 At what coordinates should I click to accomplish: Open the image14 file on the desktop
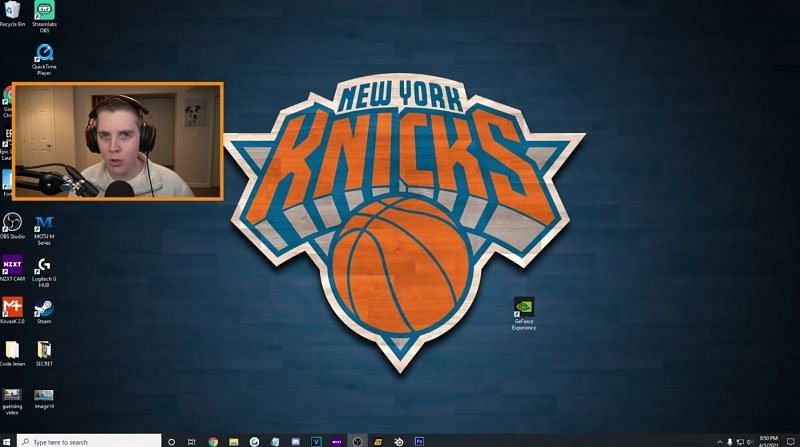[44, 399]
